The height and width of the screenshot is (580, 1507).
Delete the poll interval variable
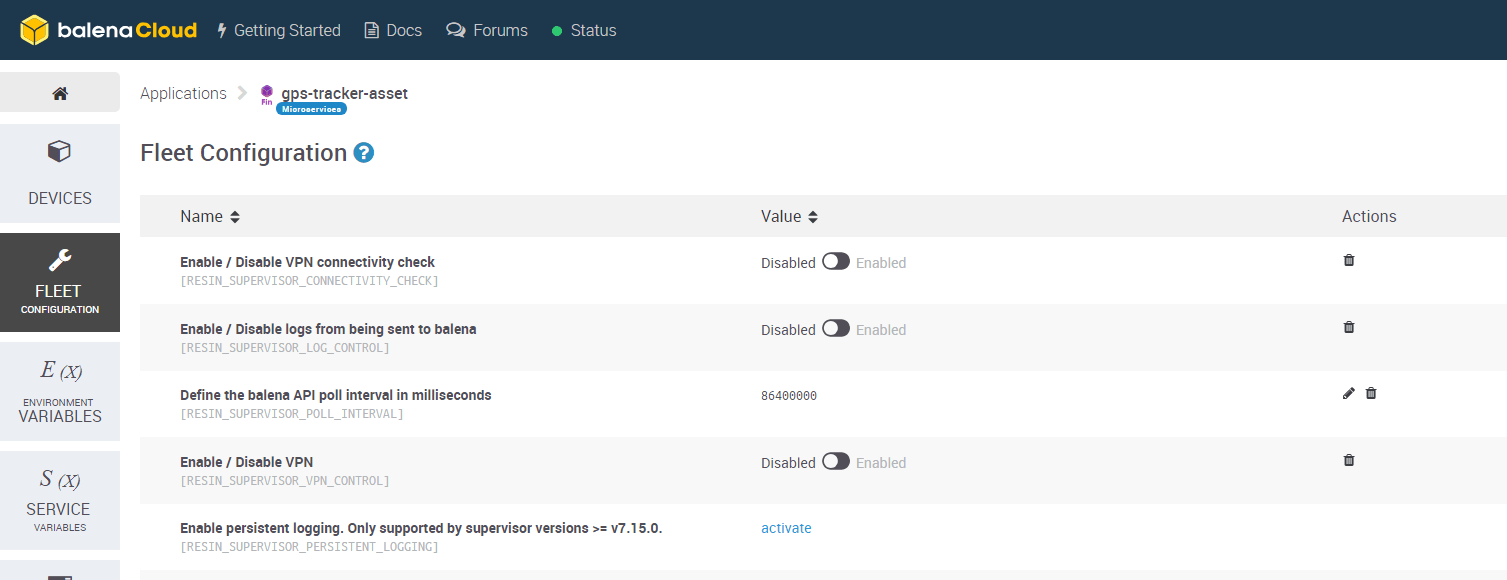(x=1371, y=394)
